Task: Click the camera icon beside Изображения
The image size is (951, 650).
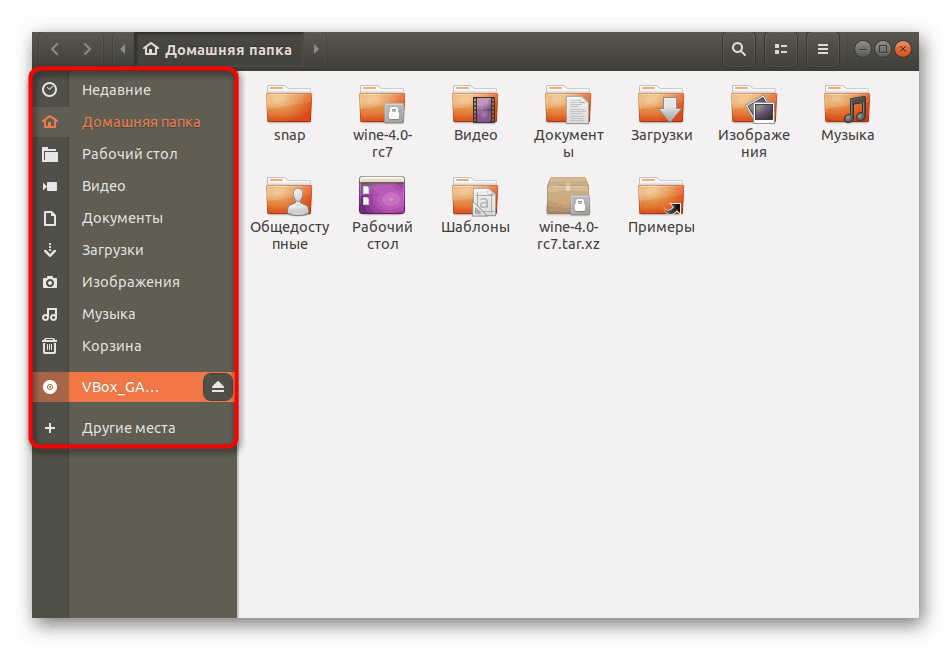Action: (x=50, y=283)
